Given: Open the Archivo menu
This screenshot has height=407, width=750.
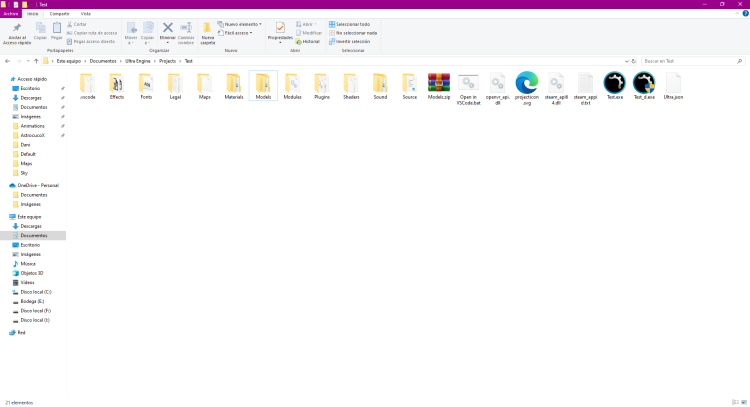Looking at the screenshot, I should [x=11, y=14].
